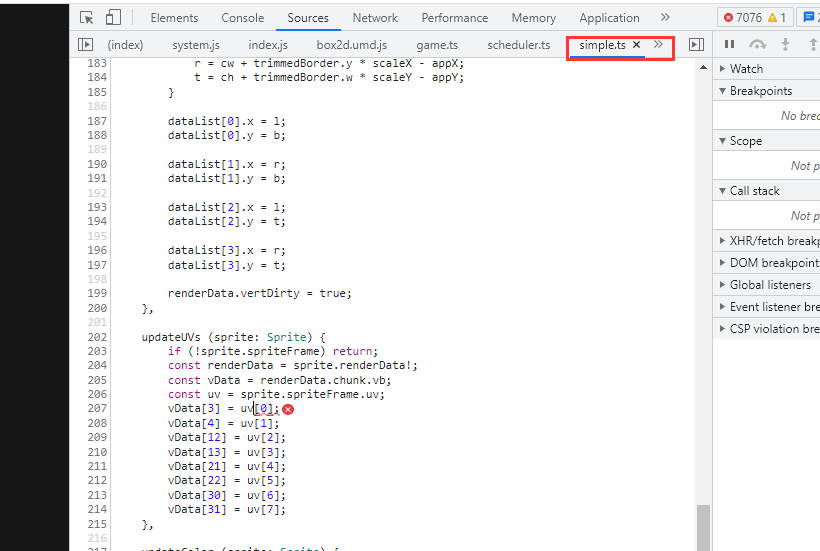Step over next function call icon
820x551 pixels.
(757, 44)
